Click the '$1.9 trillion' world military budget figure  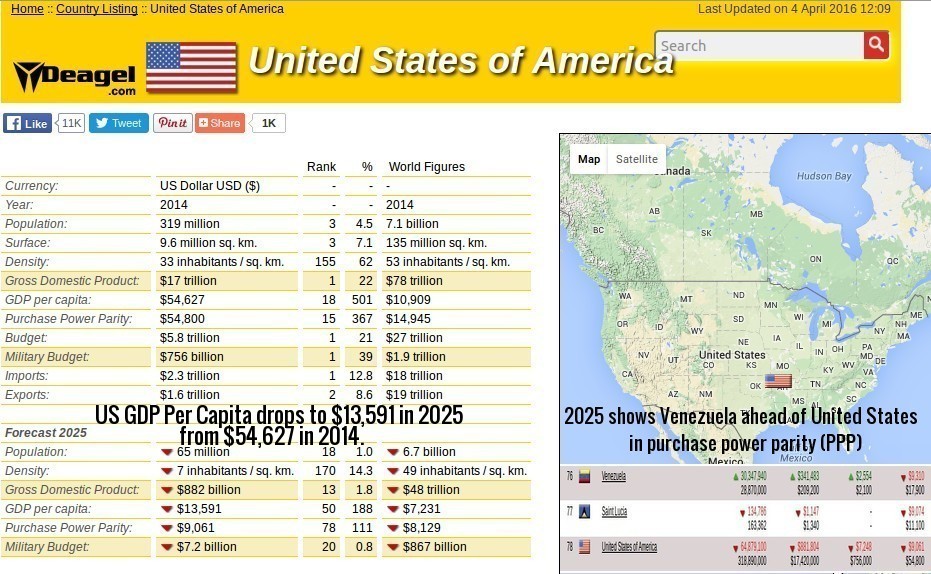(x=416, y=357)
